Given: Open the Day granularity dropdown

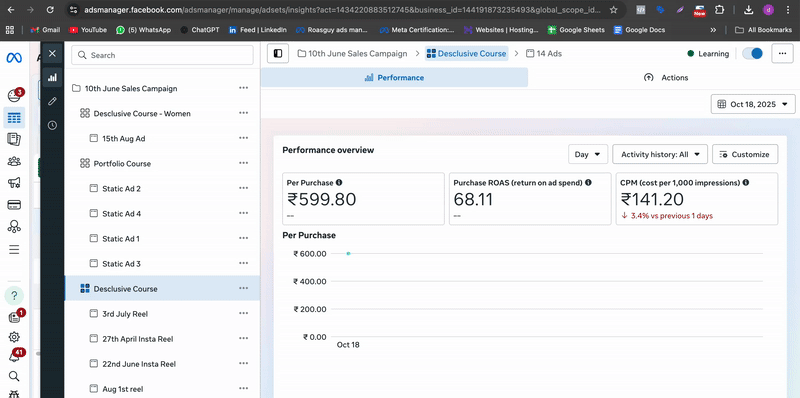Looking at the screenshot, I should click(x=588, y=154).
